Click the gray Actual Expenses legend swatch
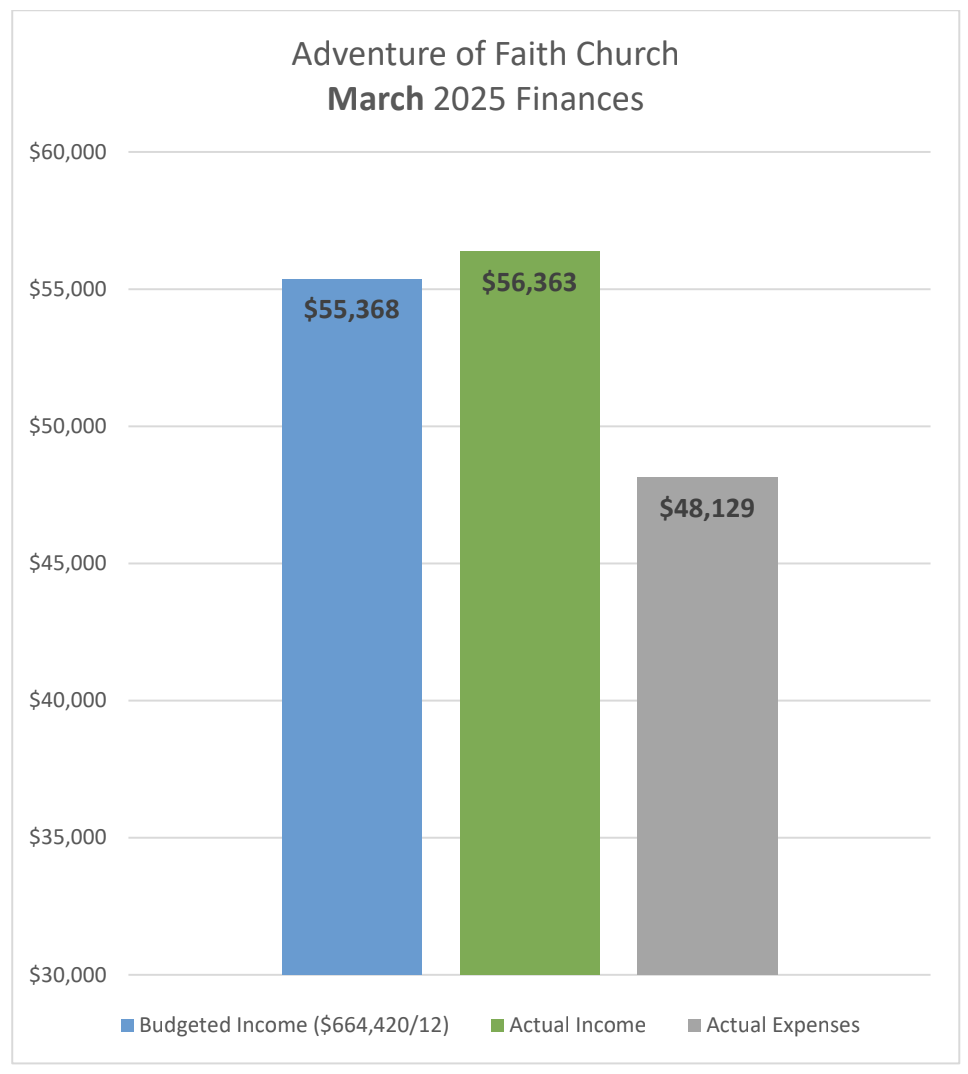 [x=693, y=1025]
